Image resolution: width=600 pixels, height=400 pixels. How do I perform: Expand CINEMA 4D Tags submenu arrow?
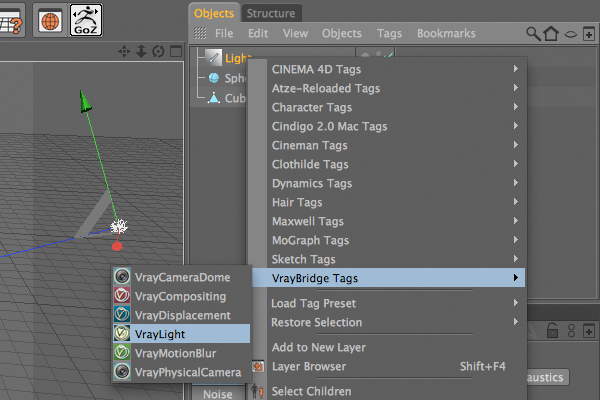pos(516,69)
